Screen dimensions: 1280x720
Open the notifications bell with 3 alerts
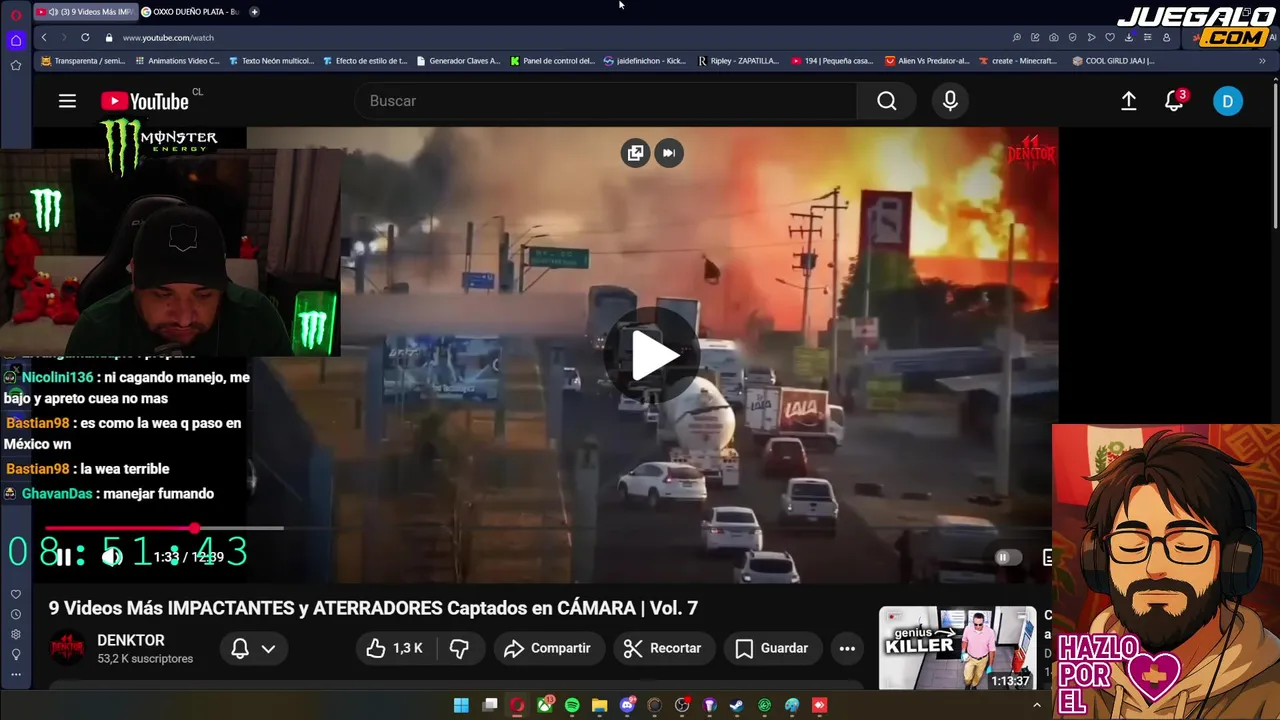point(1174,101)
